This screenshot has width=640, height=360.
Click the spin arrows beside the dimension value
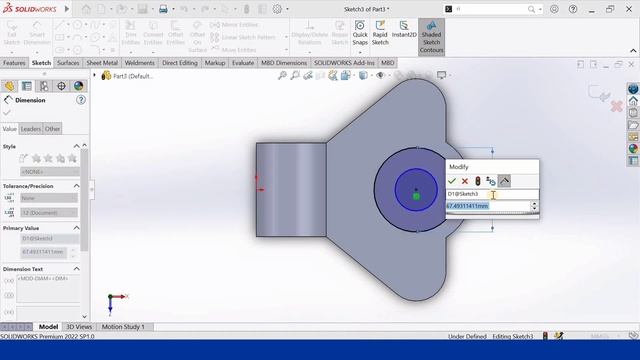pos(534,206)
